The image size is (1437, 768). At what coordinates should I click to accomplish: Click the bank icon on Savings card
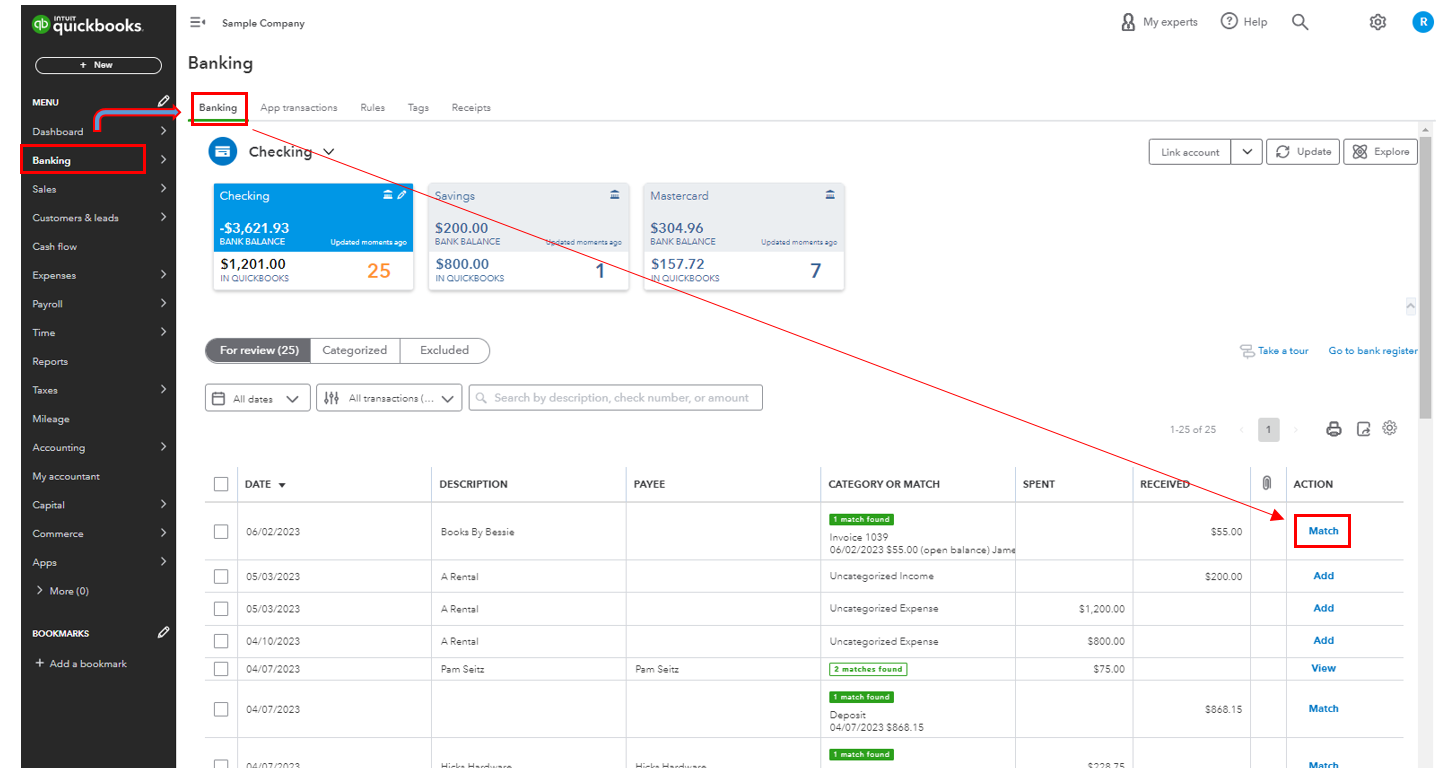615,195
